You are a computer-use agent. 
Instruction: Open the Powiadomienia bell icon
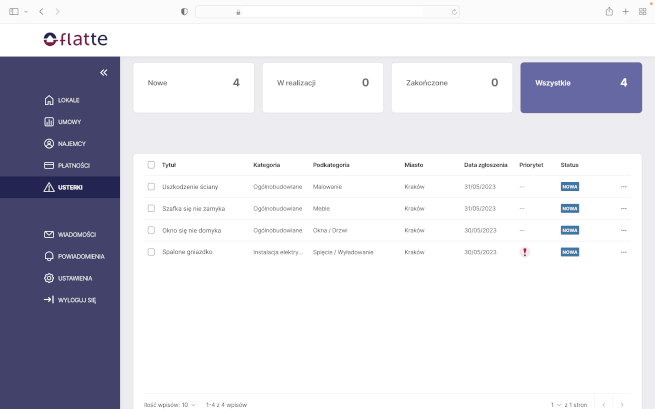coord(49,256)
